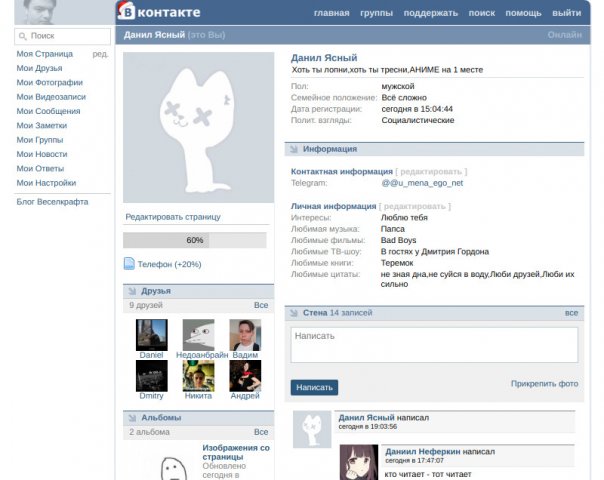The image size is (604, 480).
Task: Focus the Написать wall text area
Action: pos(434,345)
